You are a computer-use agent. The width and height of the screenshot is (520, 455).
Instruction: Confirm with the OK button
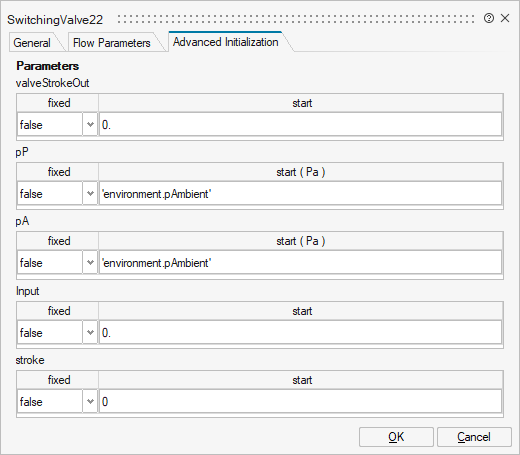[396, 437]
